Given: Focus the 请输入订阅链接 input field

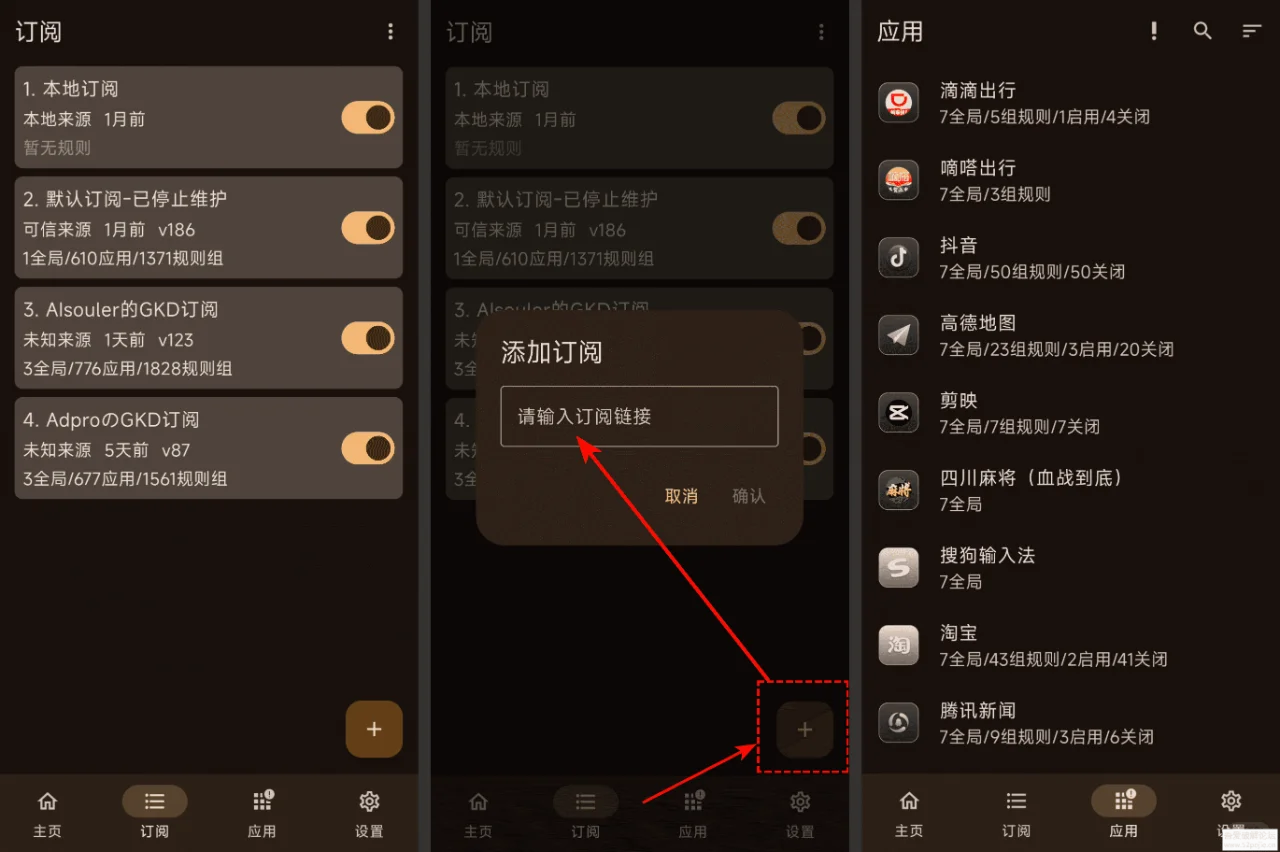Looking at the screenshot, I should tap(639, 416).
